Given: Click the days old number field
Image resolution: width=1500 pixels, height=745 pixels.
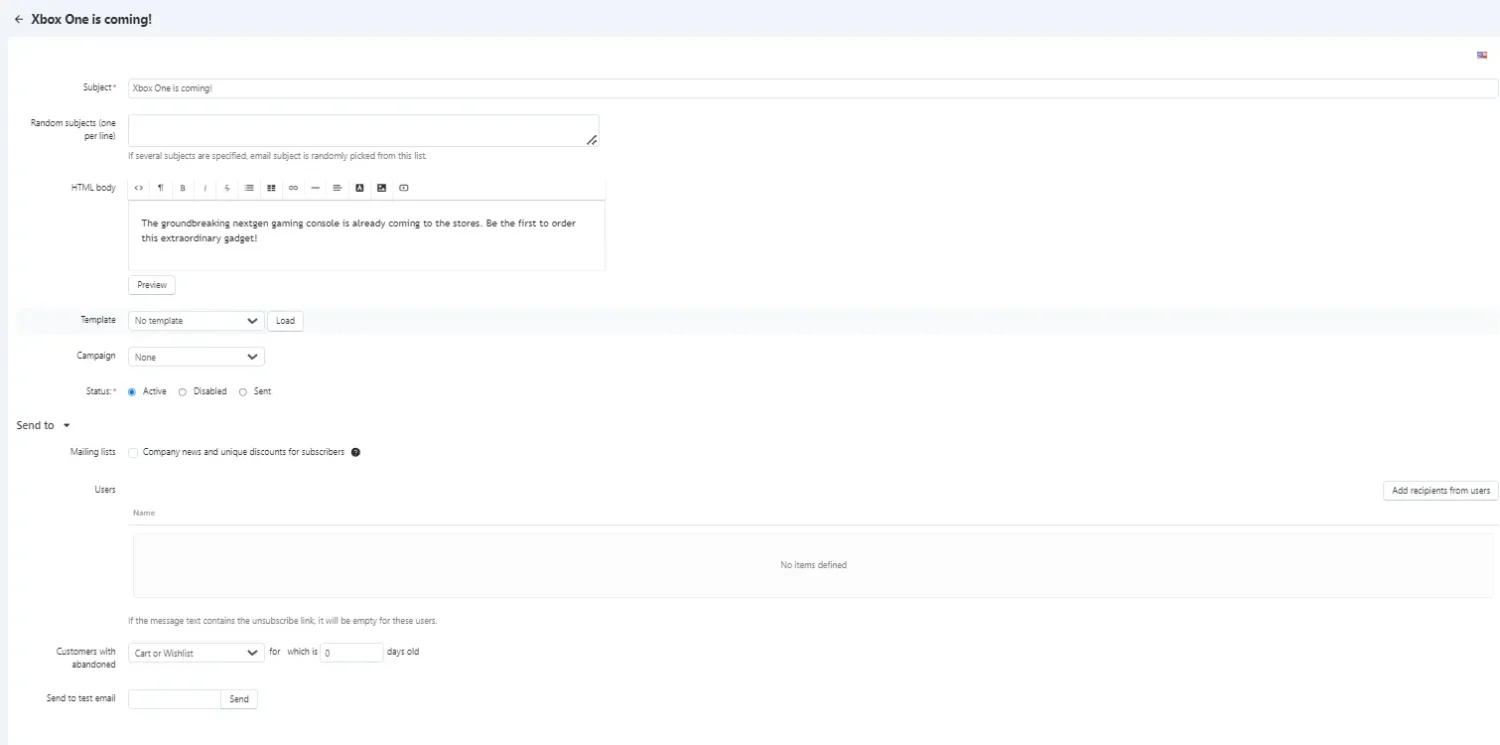Looking at the screenshot, I should (351, 653).
